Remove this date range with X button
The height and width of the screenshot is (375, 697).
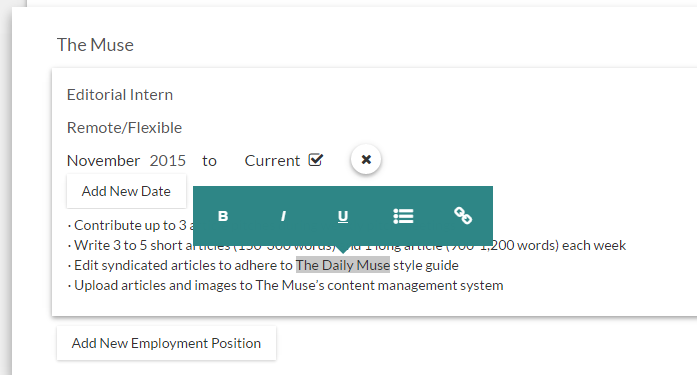click(366, 160)
